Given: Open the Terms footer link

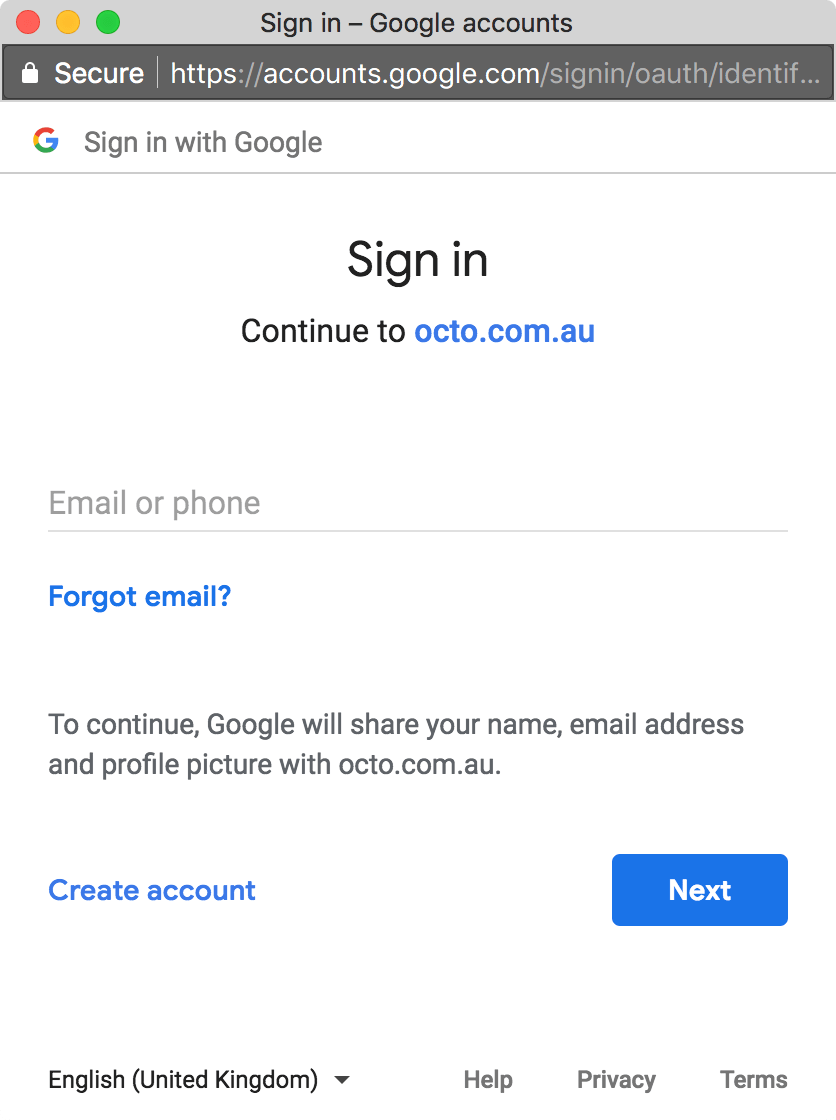Looking at the screenshot, I should [754, 1080].
